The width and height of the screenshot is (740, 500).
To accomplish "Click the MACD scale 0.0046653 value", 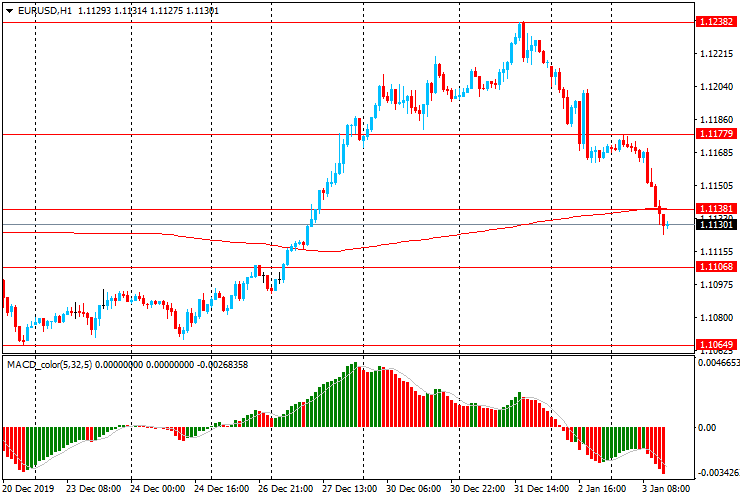I will (x=718, y=363).
